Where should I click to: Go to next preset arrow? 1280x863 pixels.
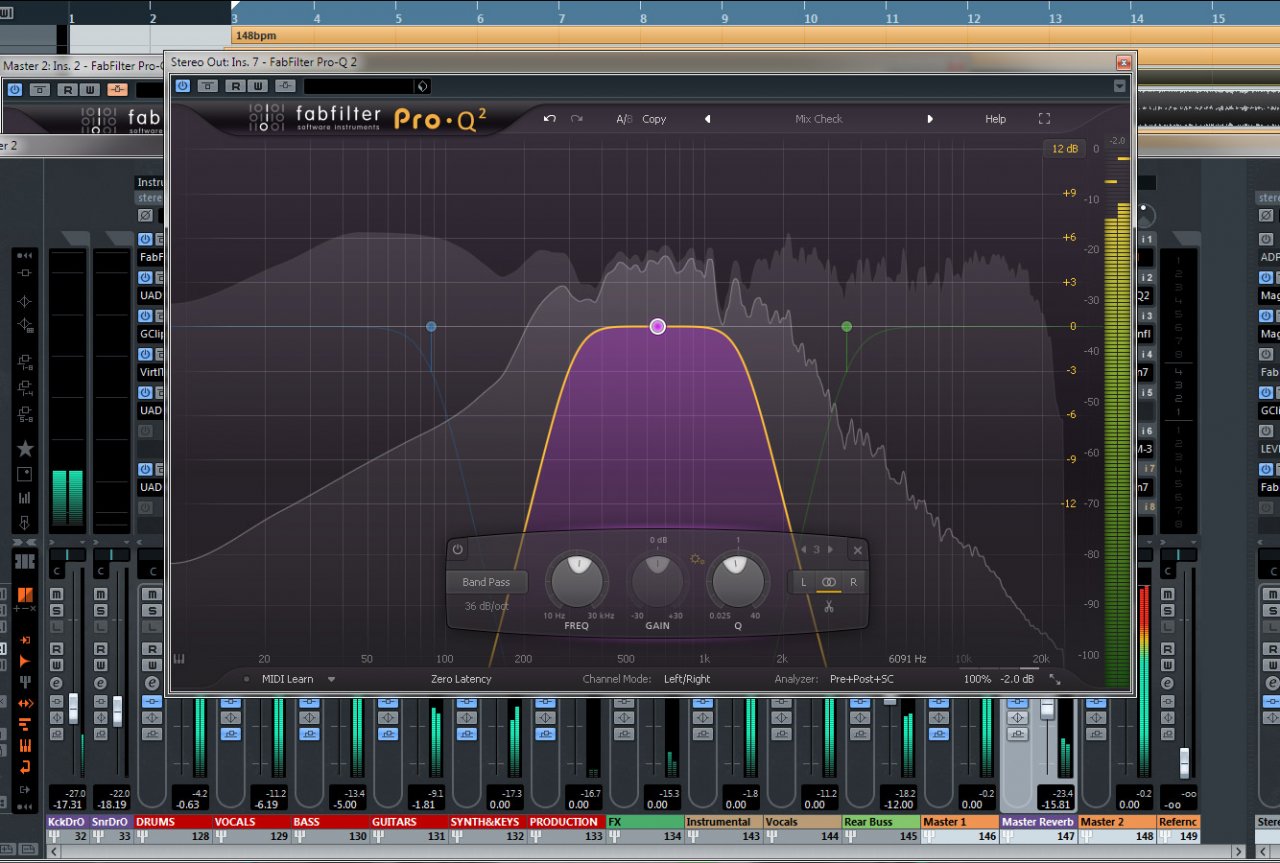(930, 119)
